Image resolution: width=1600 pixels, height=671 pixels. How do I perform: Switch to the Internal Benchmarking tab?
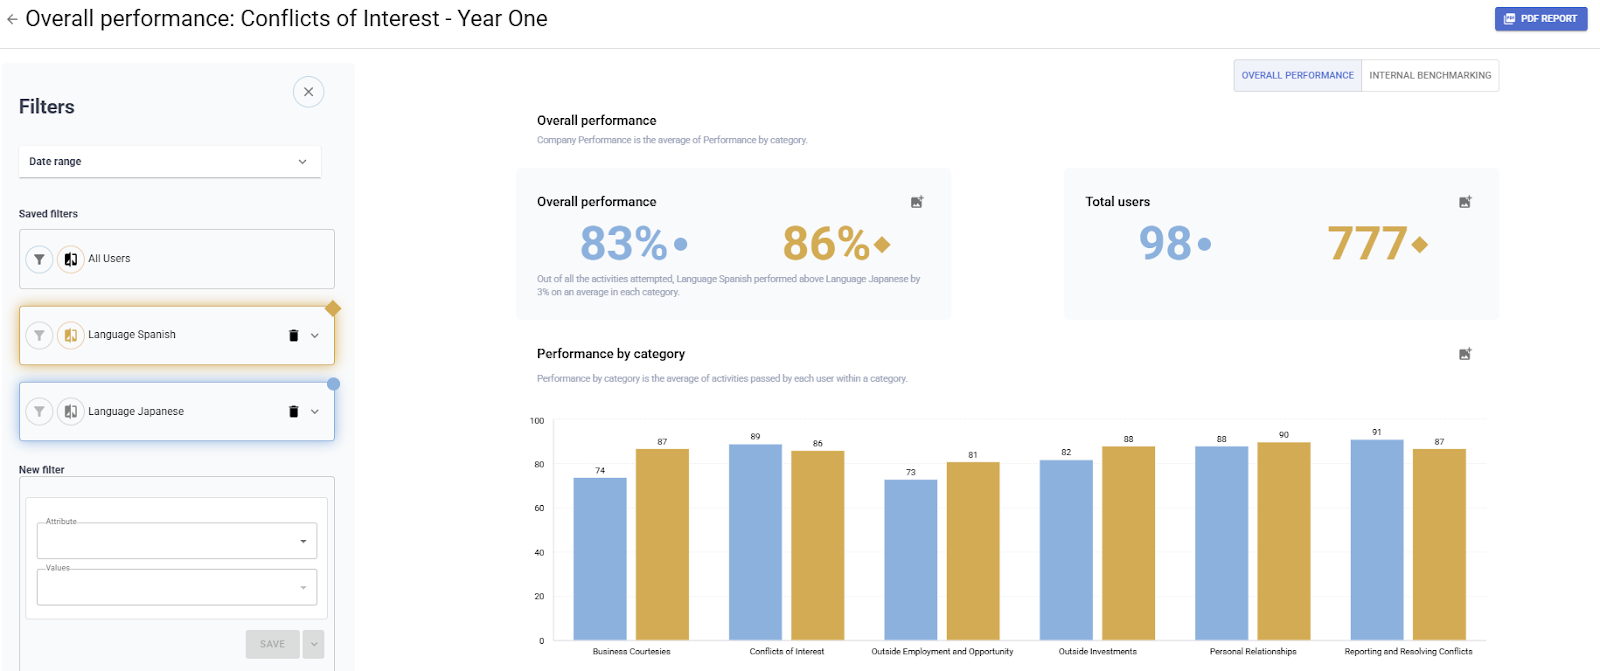[1429, 76]
